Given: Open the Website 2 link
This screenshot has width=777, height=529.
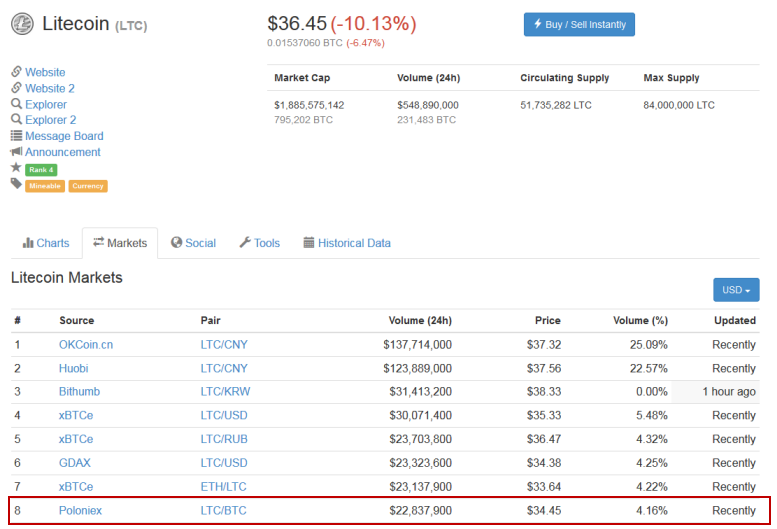Looking at the screenshot, I should point(50,88).
